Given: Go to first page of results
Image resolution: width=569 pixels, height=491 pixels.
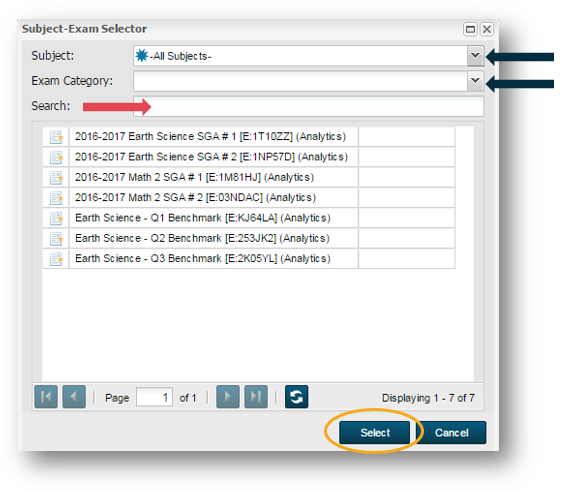Looking at the screenshot, I should (46, 397).
